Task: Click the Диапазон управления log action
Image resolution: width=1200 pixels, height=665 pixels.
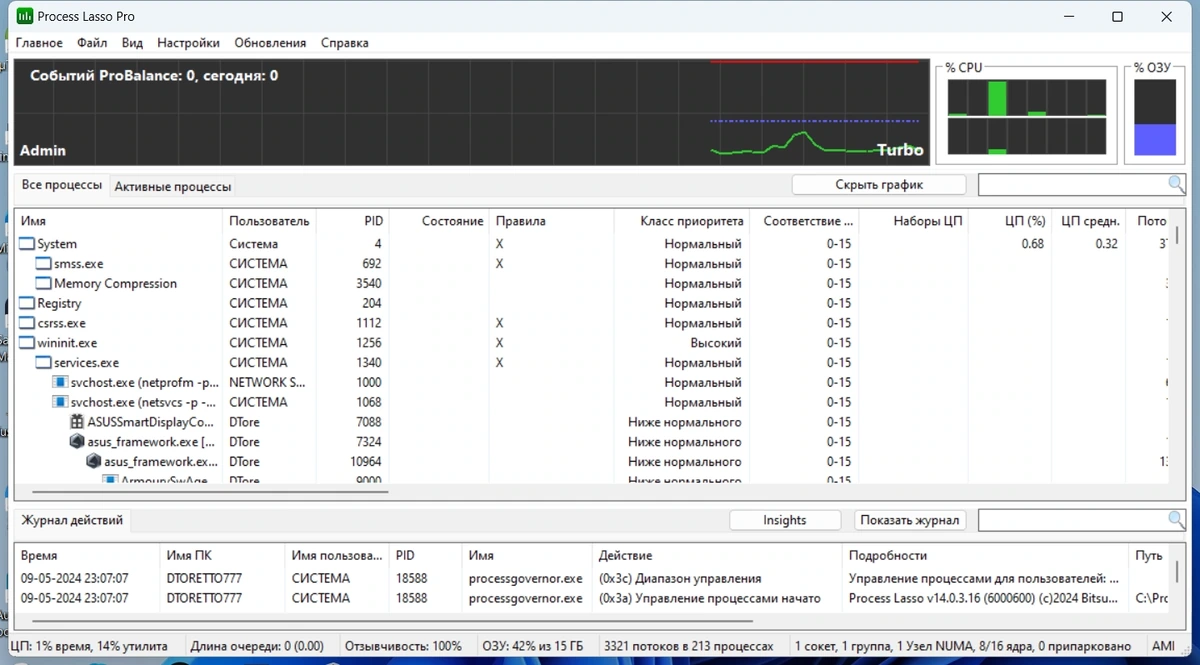Action: point(679,578)
